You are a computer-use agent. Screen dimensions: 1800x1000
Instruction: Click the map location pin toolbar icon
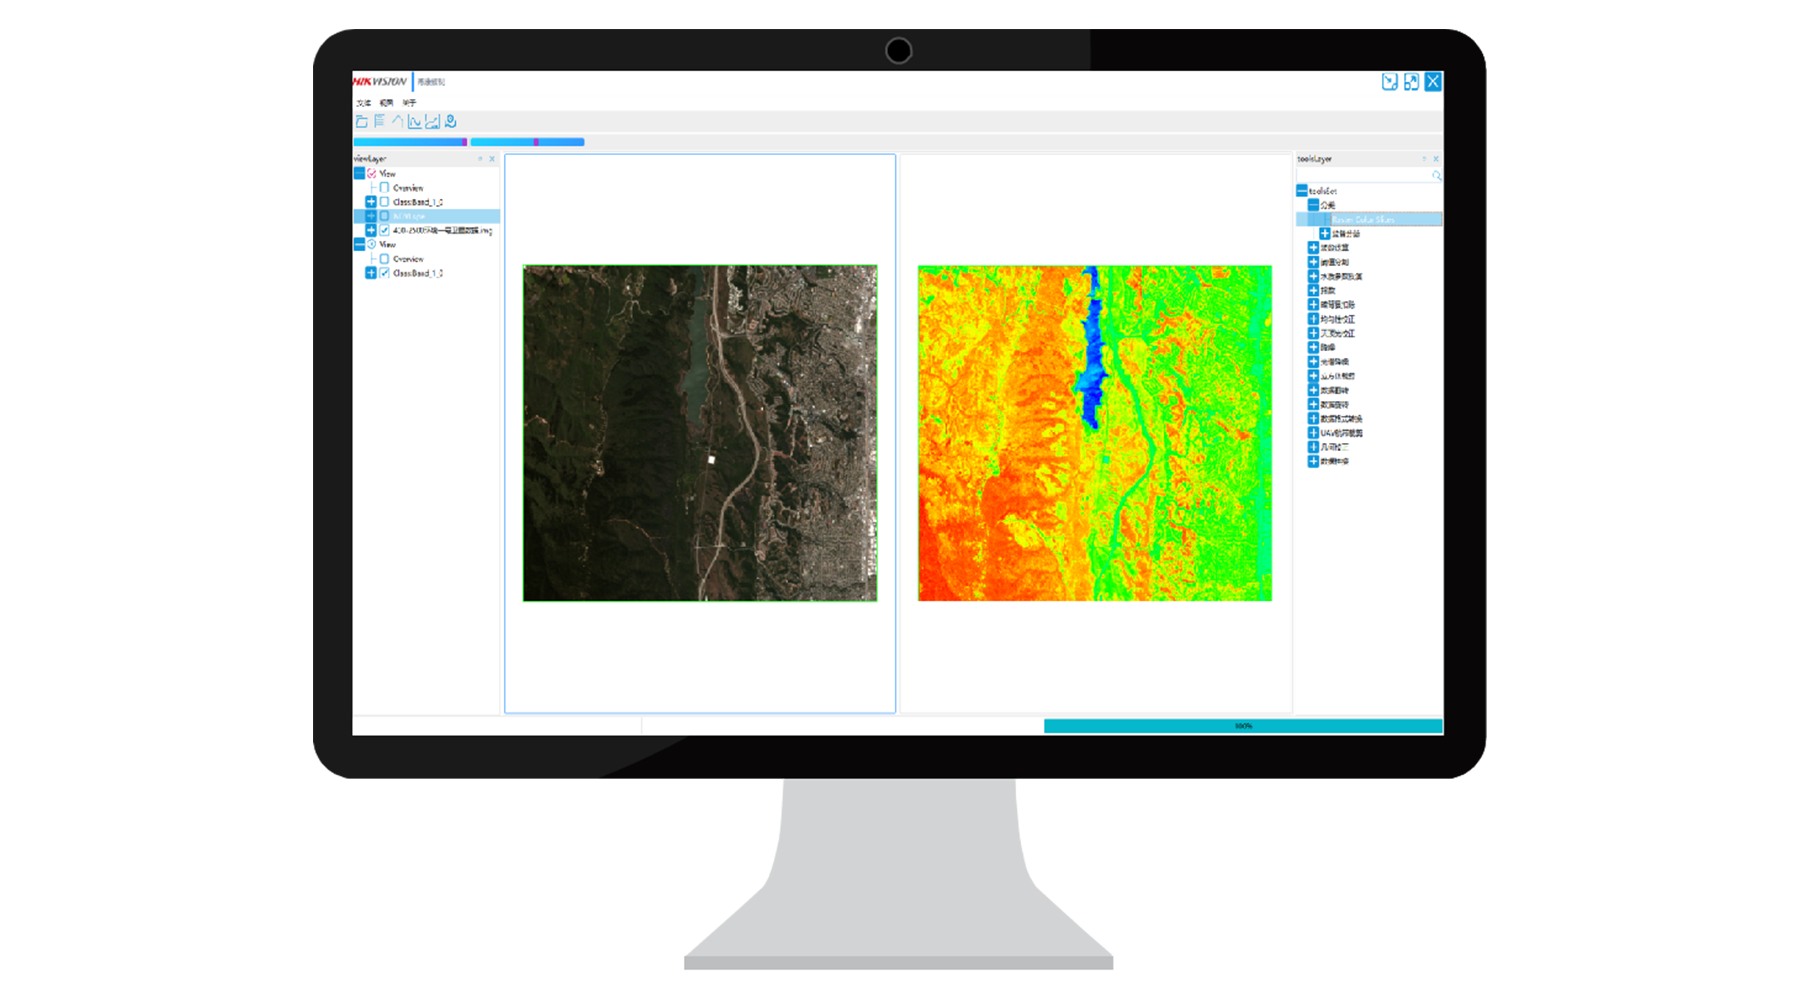[x=451, y=121]
